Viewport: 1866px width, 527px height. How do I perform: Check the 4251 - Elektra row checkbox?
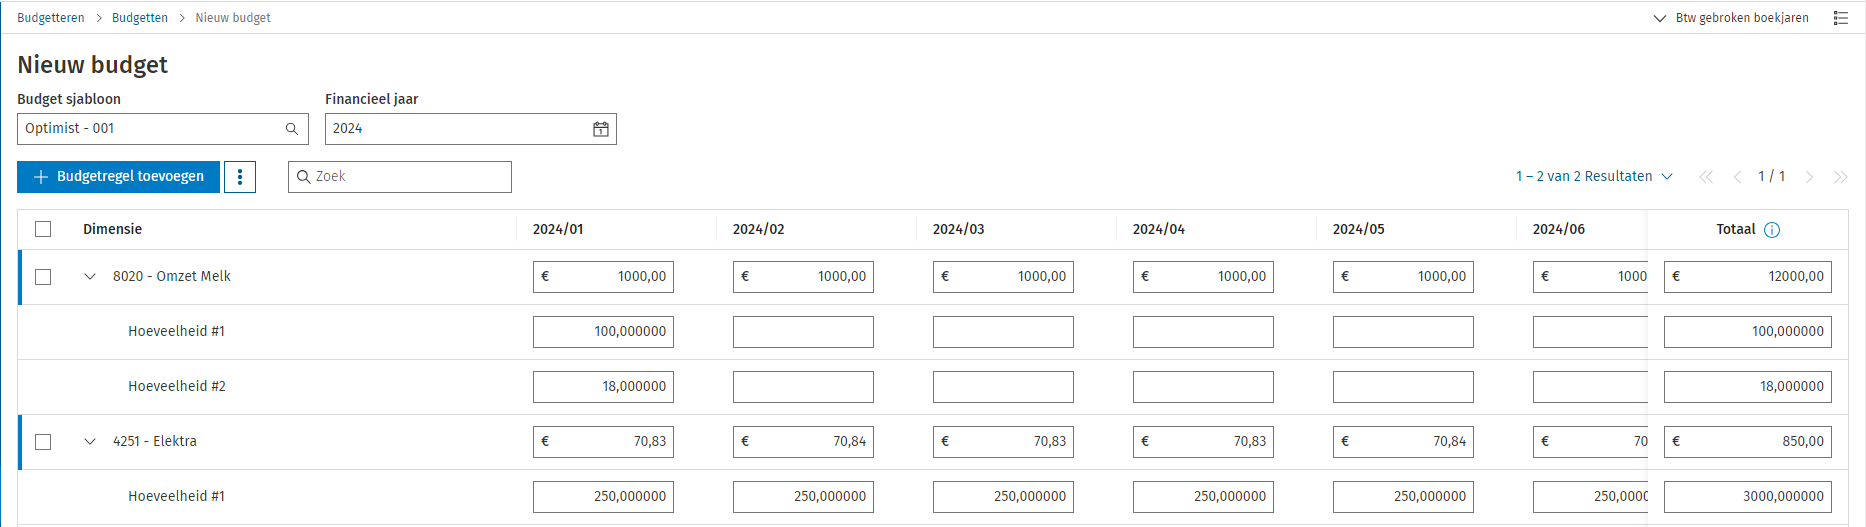(43, 442)
